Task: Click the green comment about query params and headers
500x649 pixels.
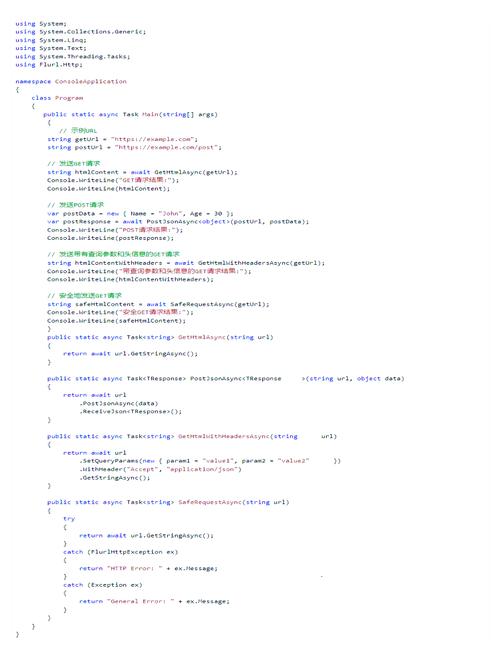Action: [113, 254]
